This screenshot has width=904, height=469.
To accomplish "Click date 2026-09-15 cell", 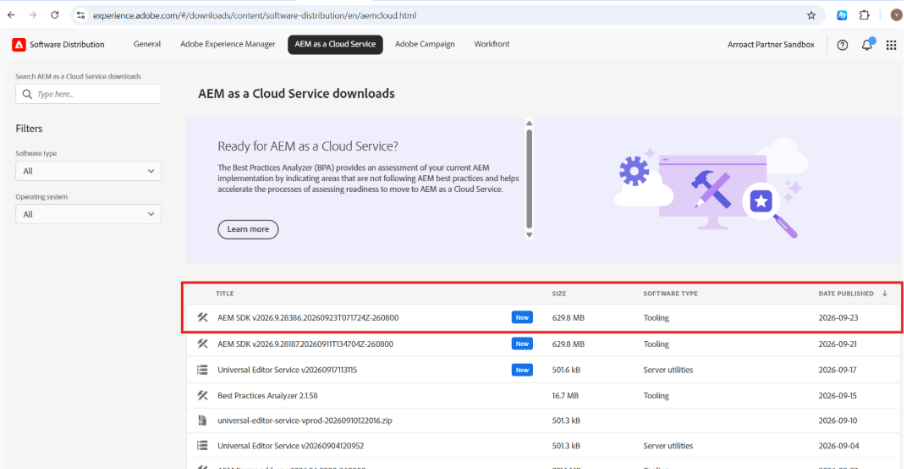I will pos(838,396).
